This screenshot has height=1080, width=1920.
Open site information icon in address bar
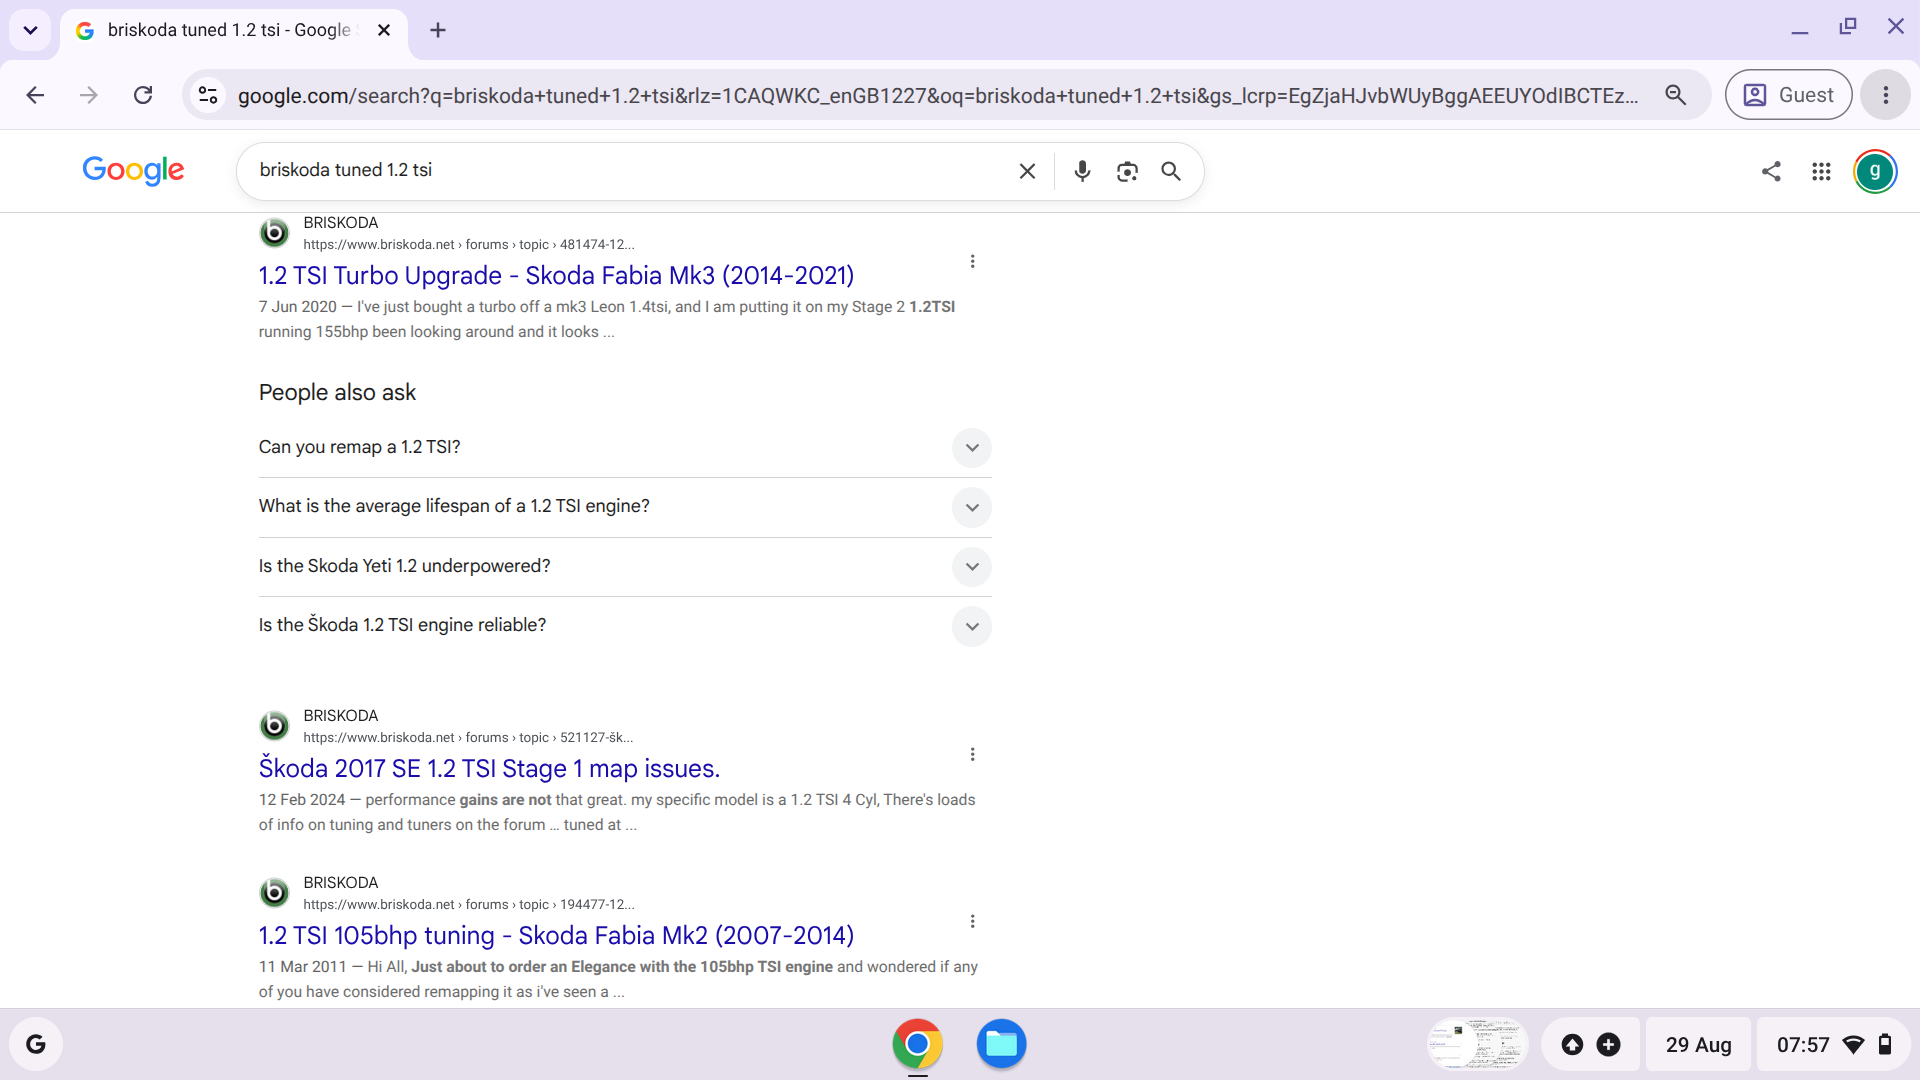click(208, 95)
